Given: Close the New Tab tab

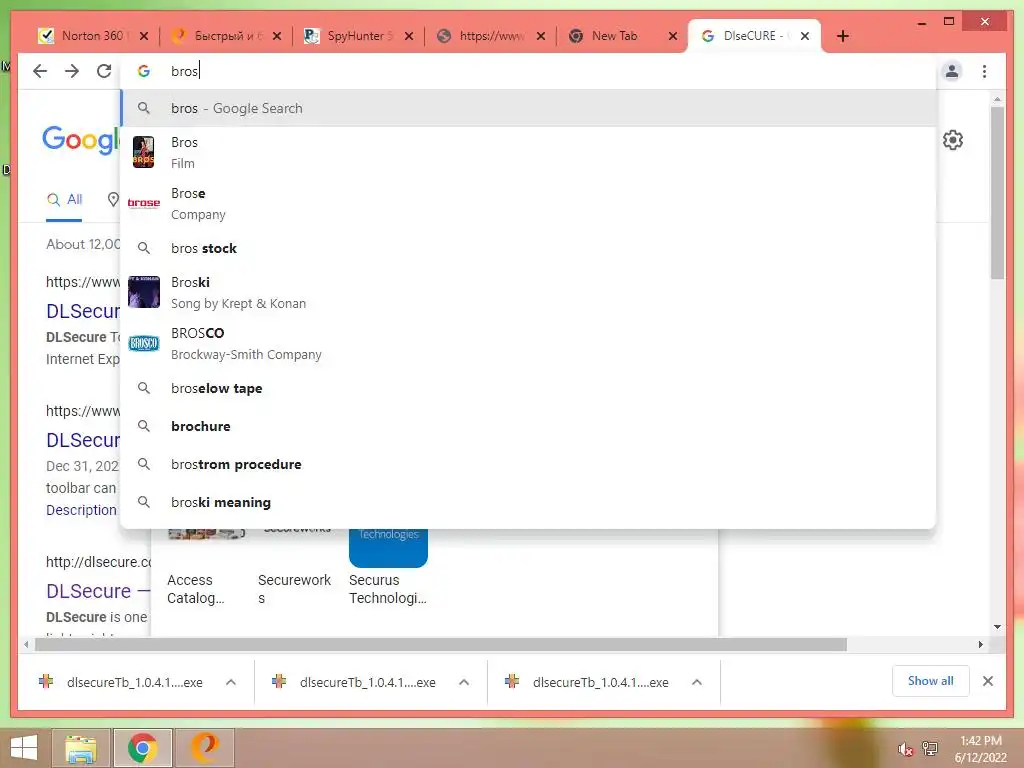Looking at the screenshot, I should click(x=673, y=36).
